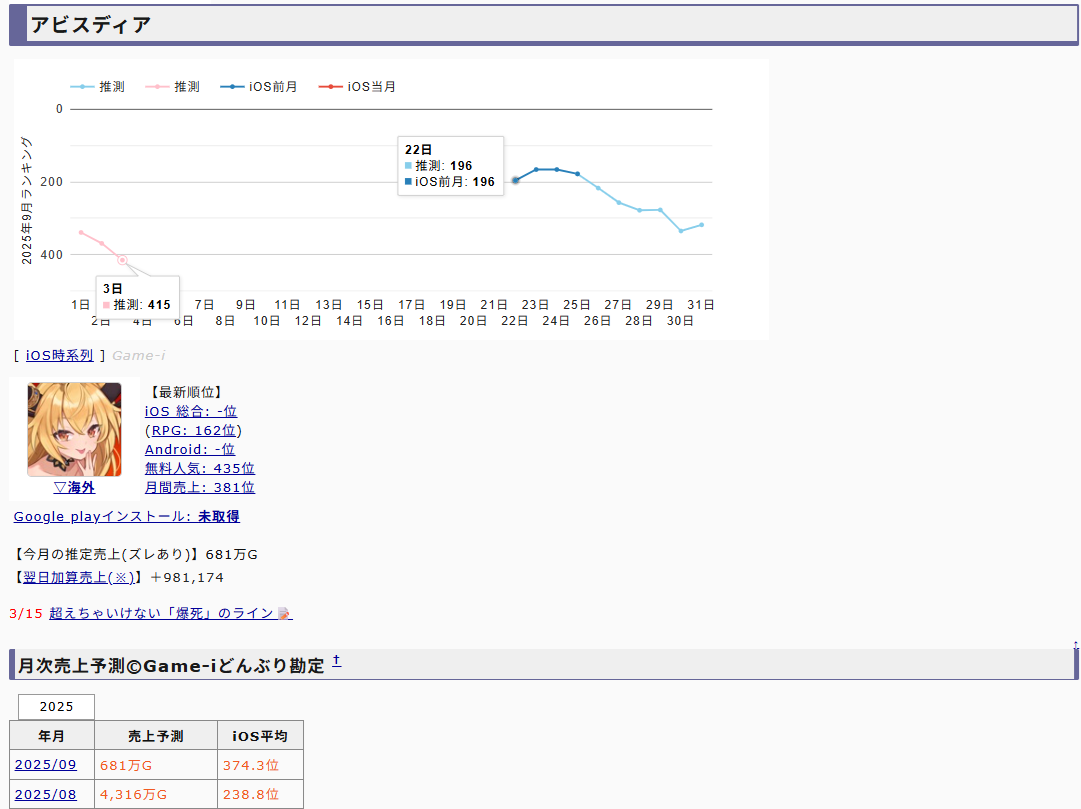This screenshot has height=809, width=1081.
Task: Click the 売上予測 column header
Action: [x=156, y=736]
